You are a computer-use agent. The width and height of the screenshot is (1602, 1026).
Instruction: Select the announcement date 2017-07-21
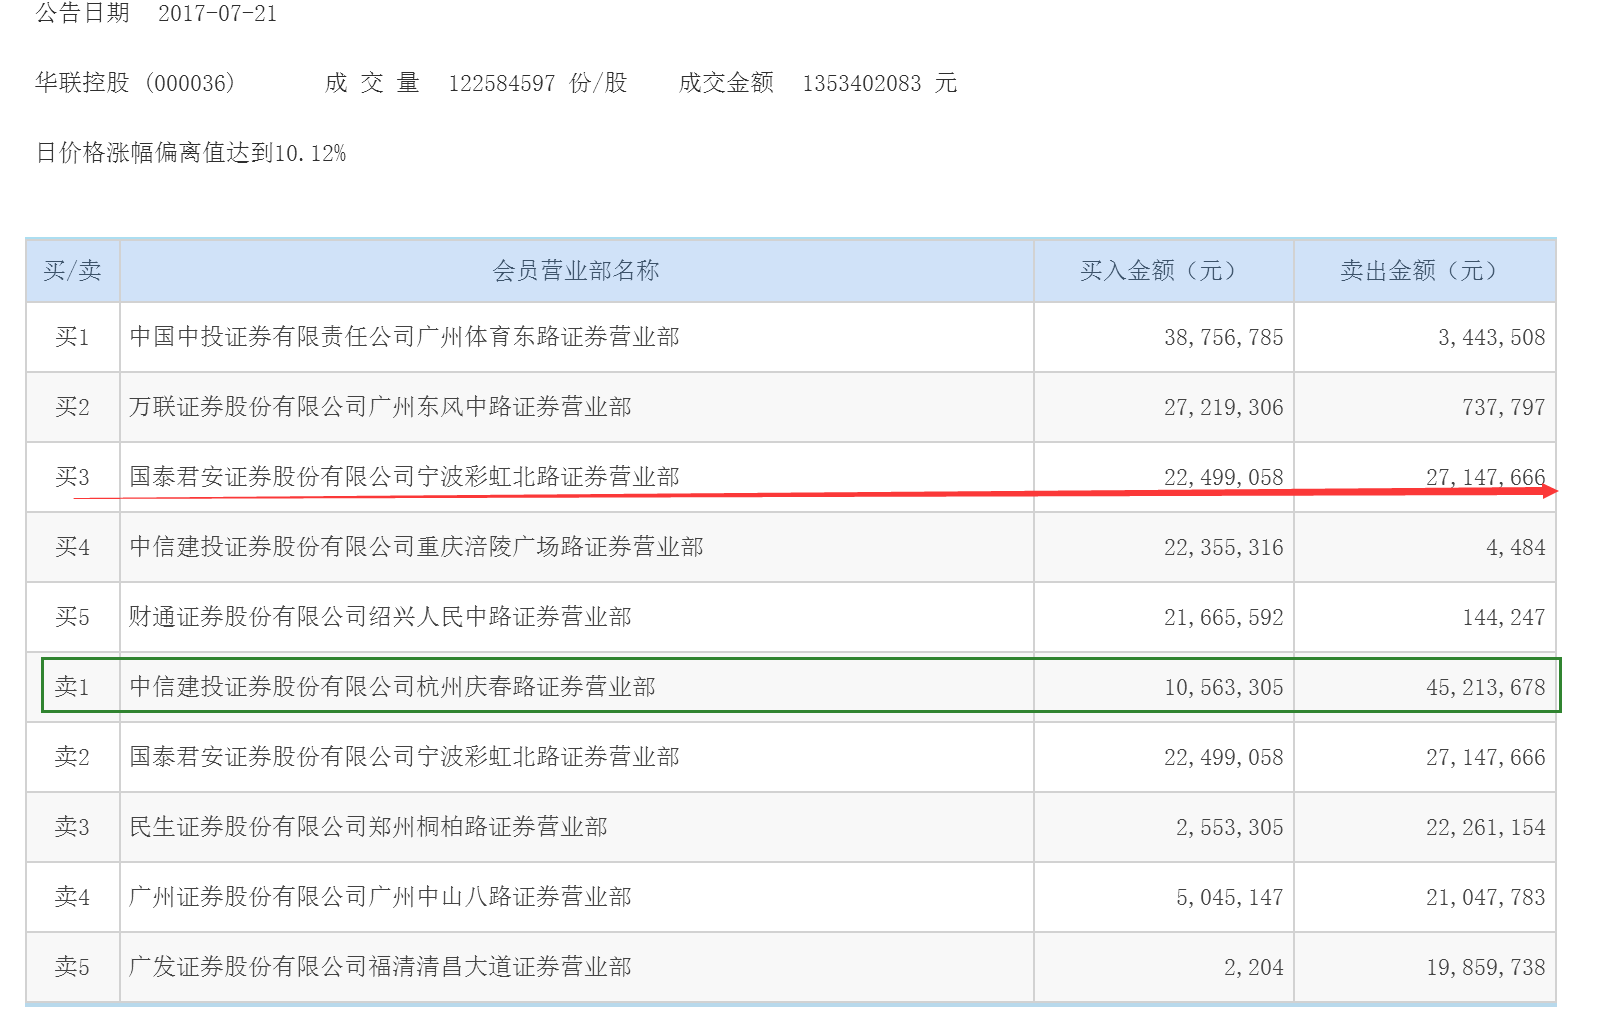tap(217, 14)
